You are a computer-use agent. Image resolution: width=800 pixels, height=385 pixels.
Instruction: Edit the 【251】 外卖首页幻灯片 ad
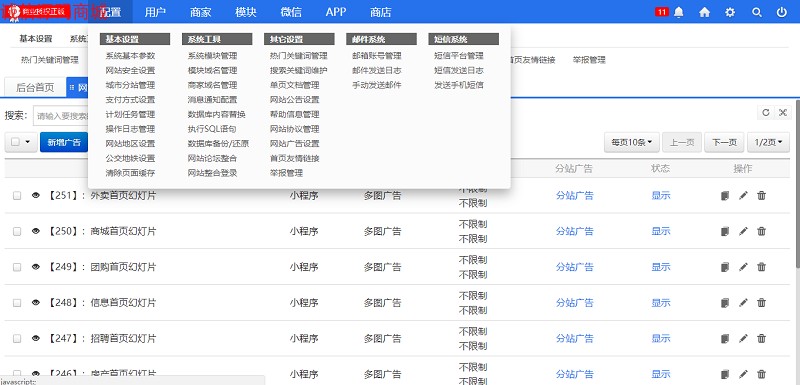[x=743, y=195]
